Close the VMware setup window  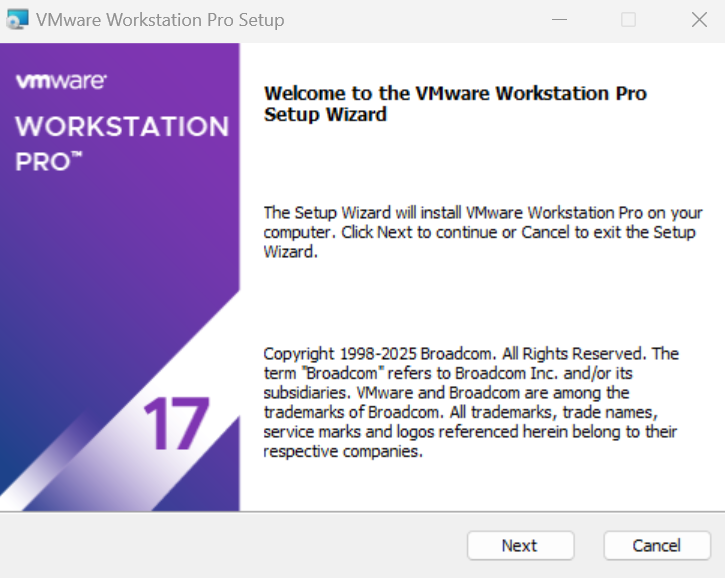(699, 20)
